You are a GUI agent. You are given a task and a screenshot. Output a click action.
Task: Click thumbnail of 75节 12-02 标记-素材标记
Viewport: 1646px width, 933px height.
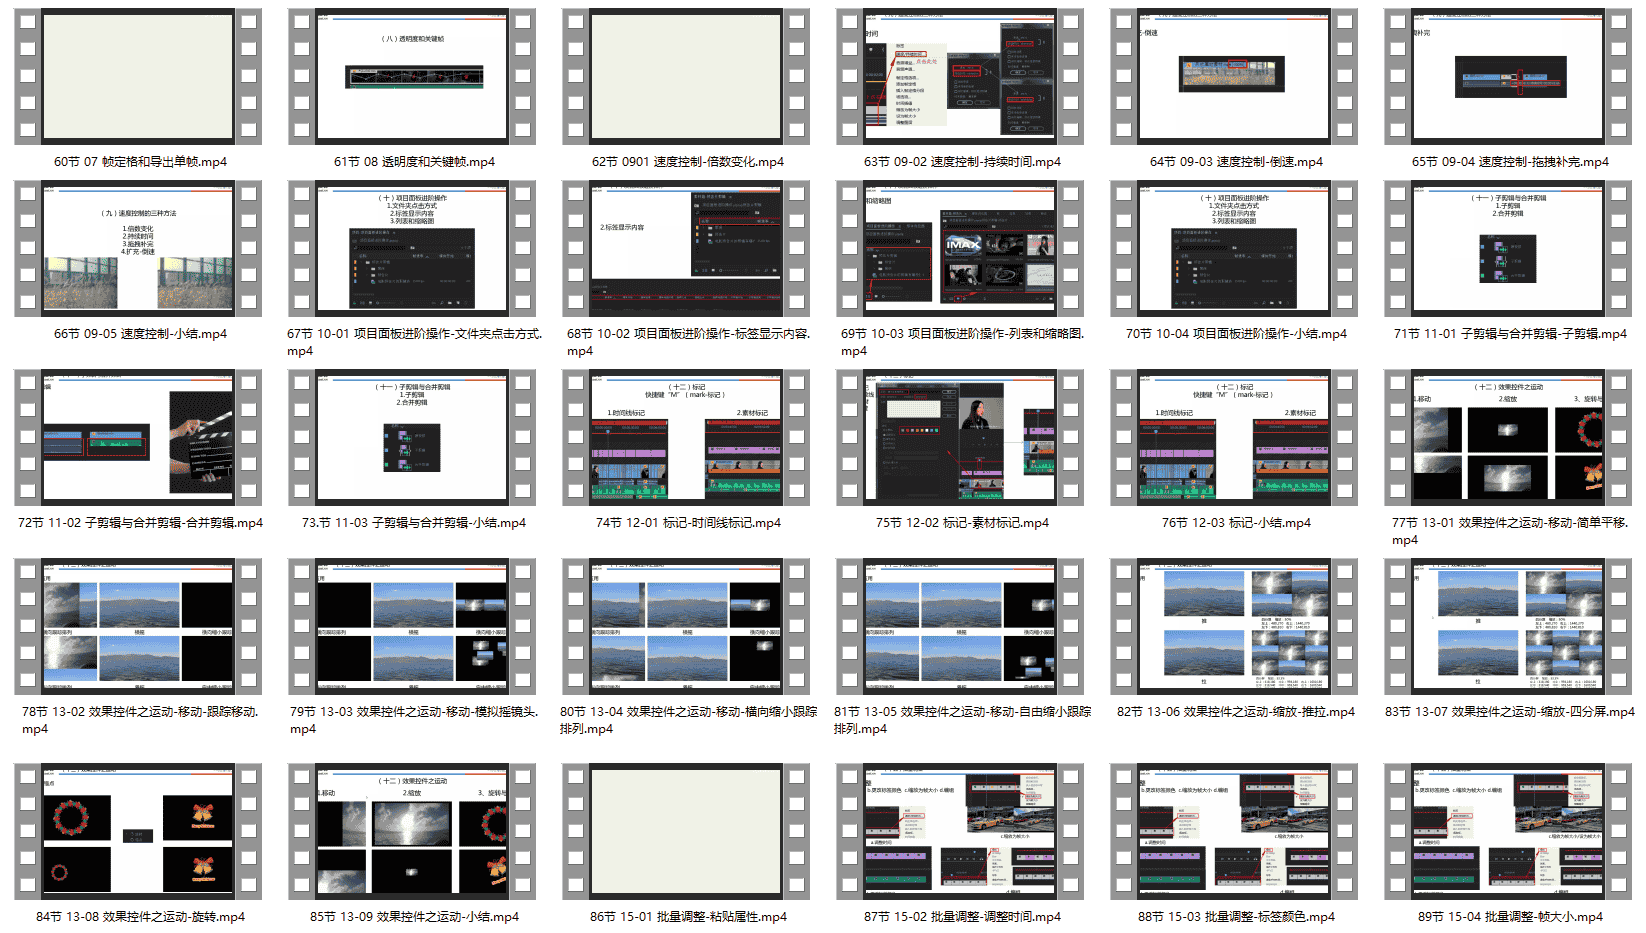[960, 438]
